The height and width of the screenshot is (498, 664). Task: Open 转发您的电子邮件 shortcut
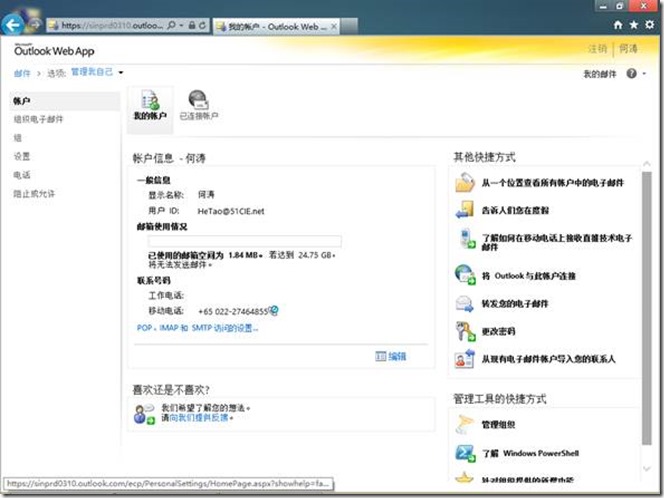tap(515, 304)
